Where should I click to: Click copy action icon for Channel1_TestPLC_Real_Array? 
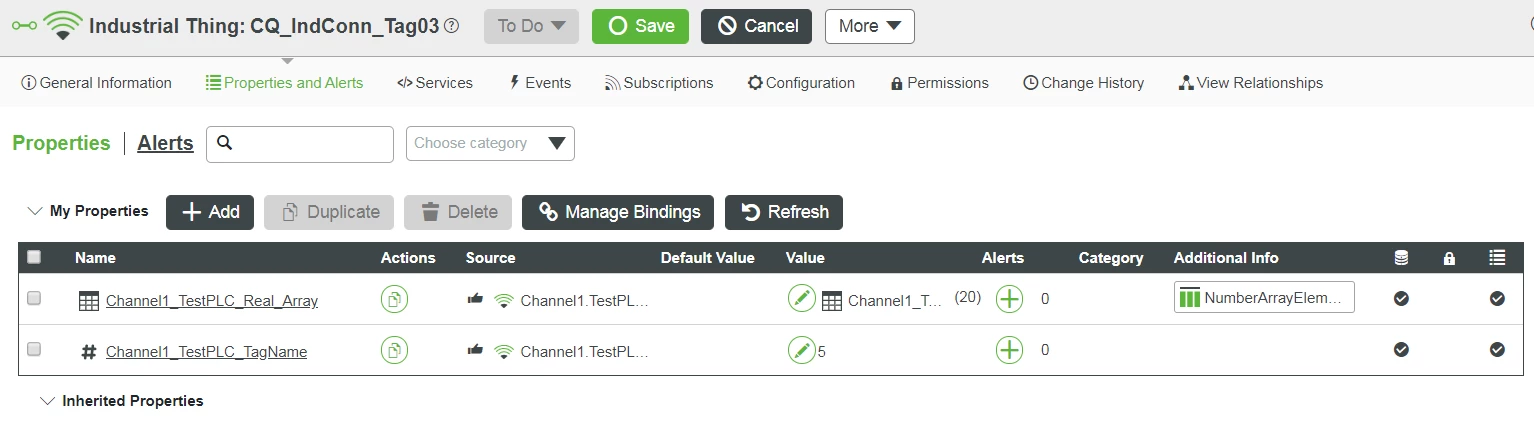(395, 299)
